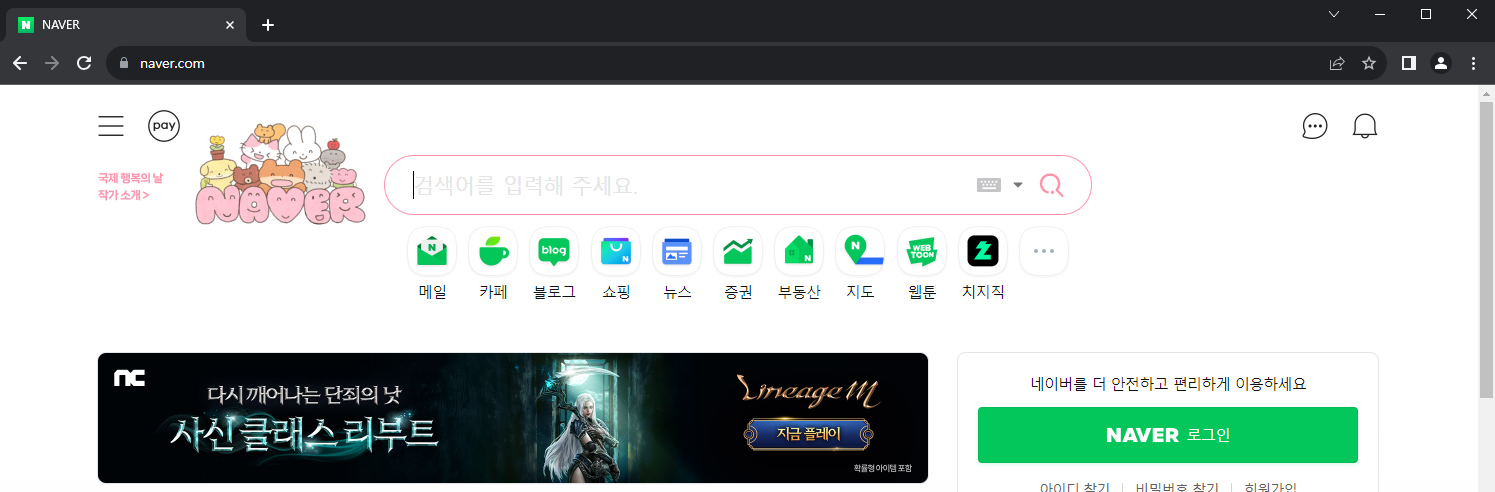Click the pink search magnifier button
1495x492 pixels.
click(1052, 185)
